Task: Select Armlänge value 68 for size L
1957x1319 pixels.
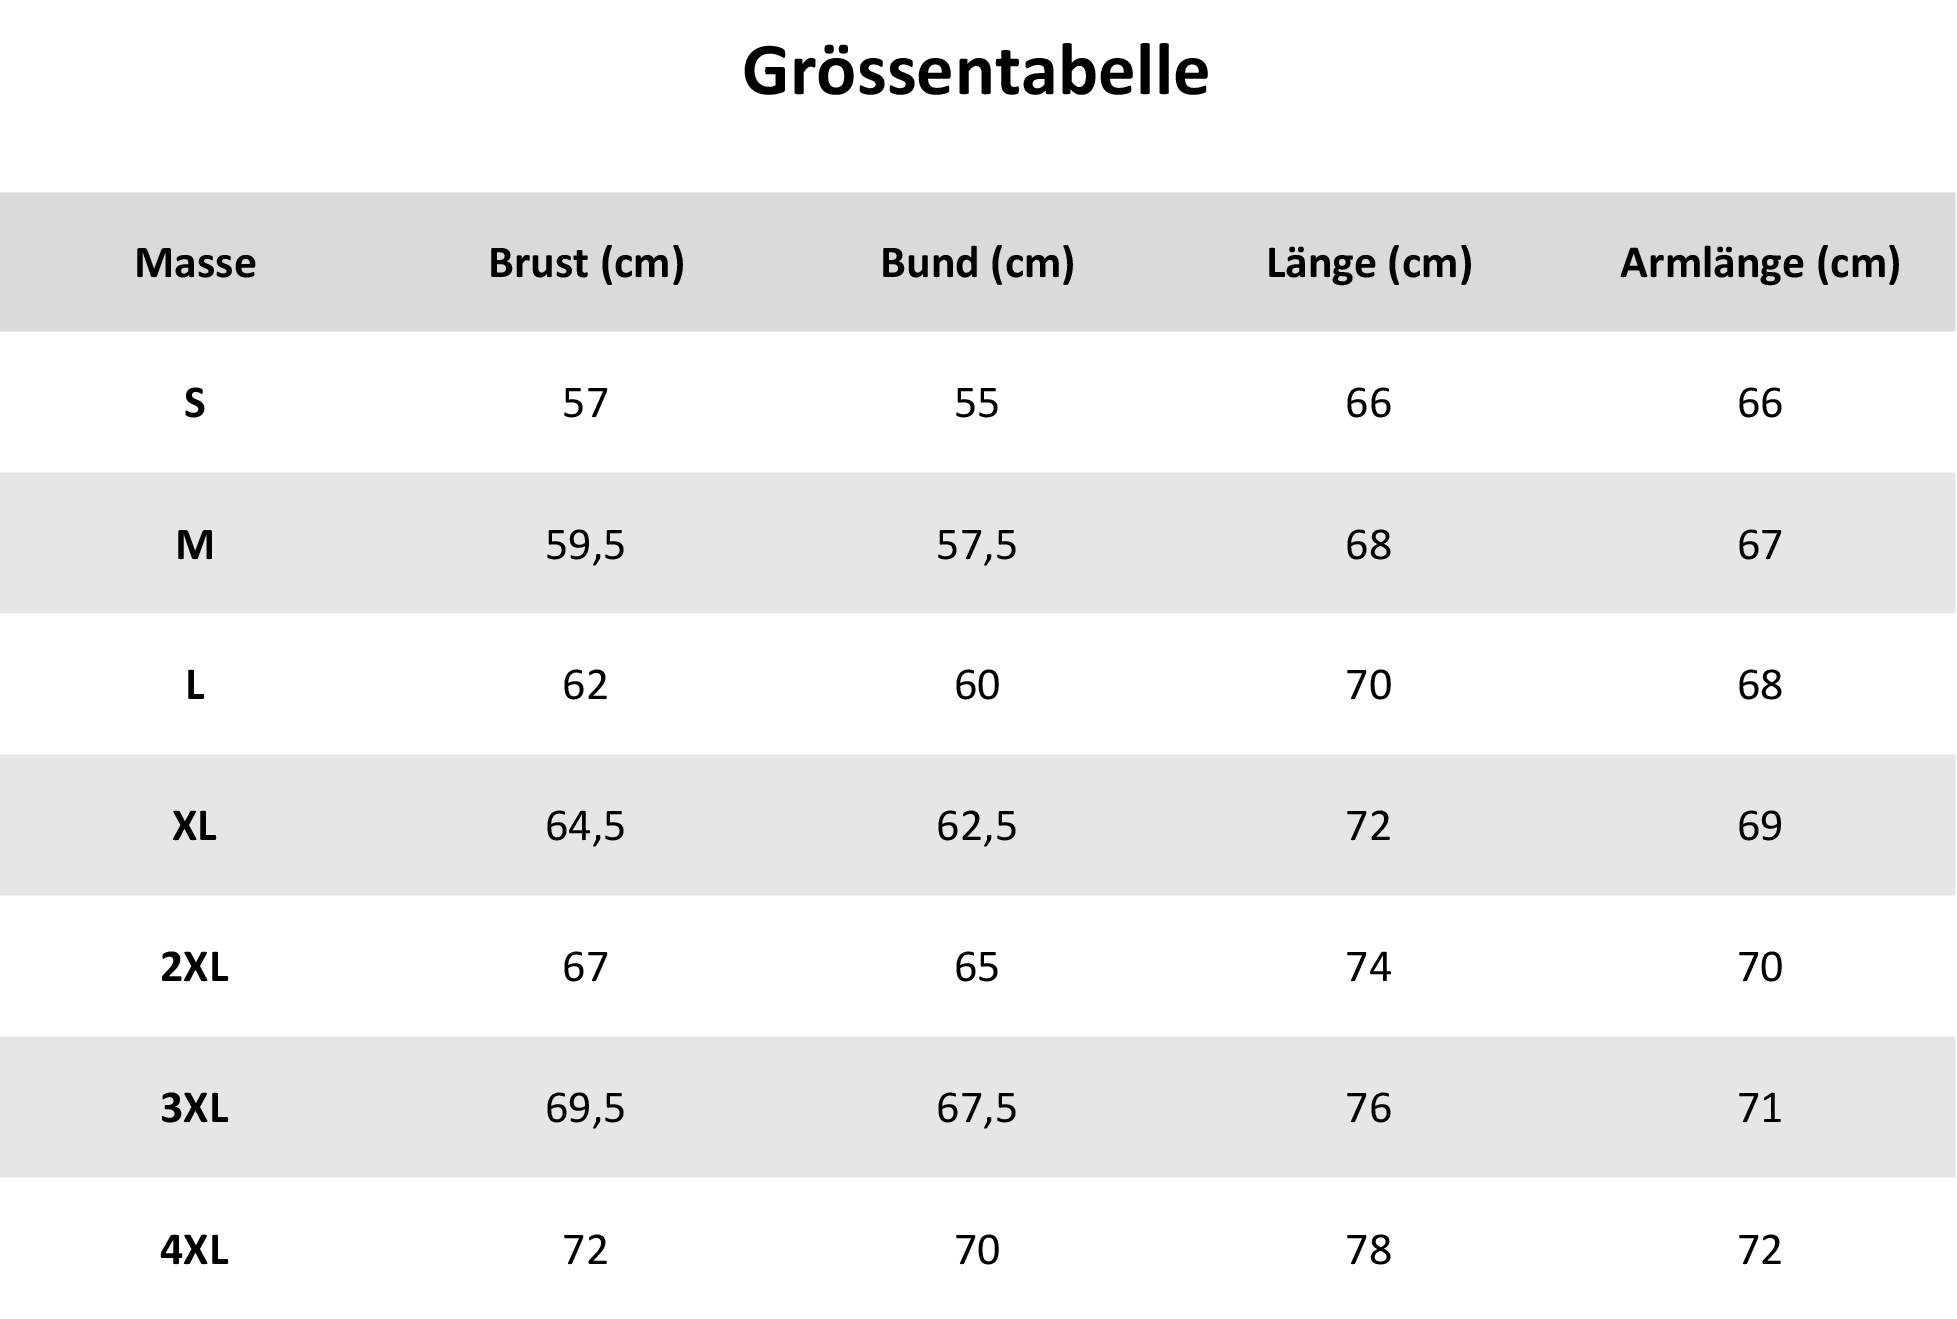Action: 1760,685
